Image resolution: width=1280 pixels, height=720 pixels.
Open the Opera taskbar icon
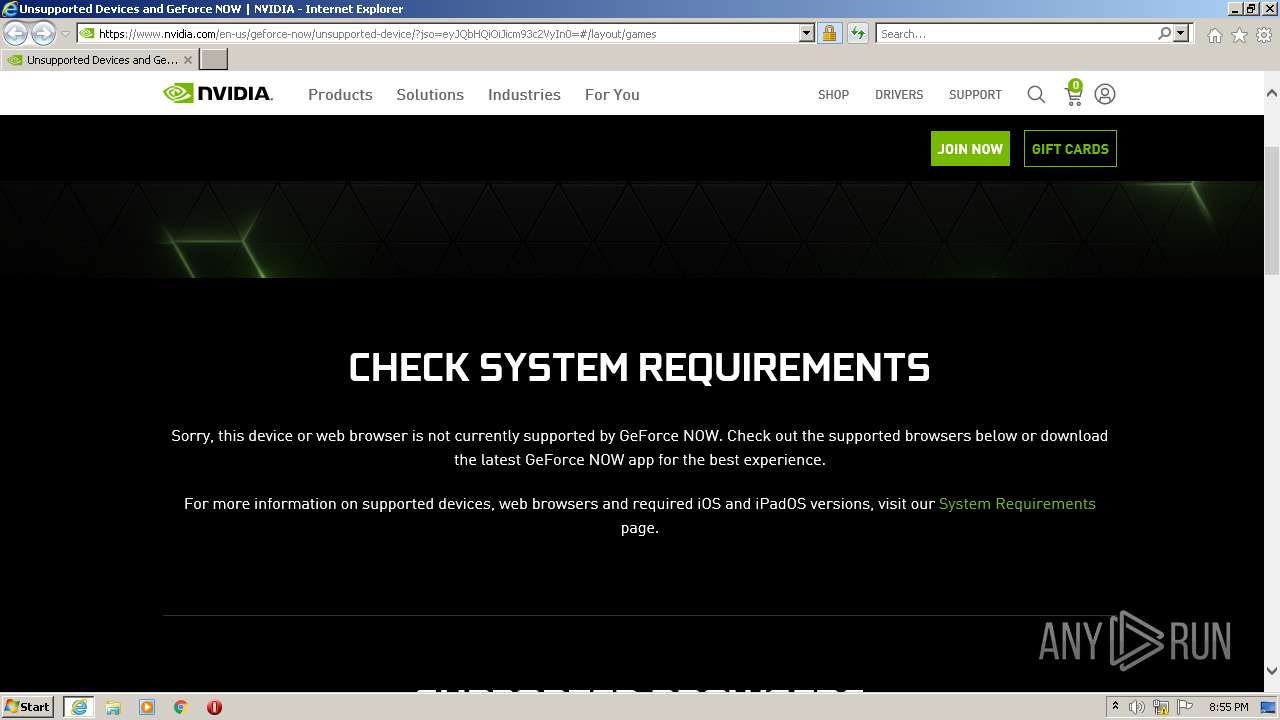[x=214, y=707]
